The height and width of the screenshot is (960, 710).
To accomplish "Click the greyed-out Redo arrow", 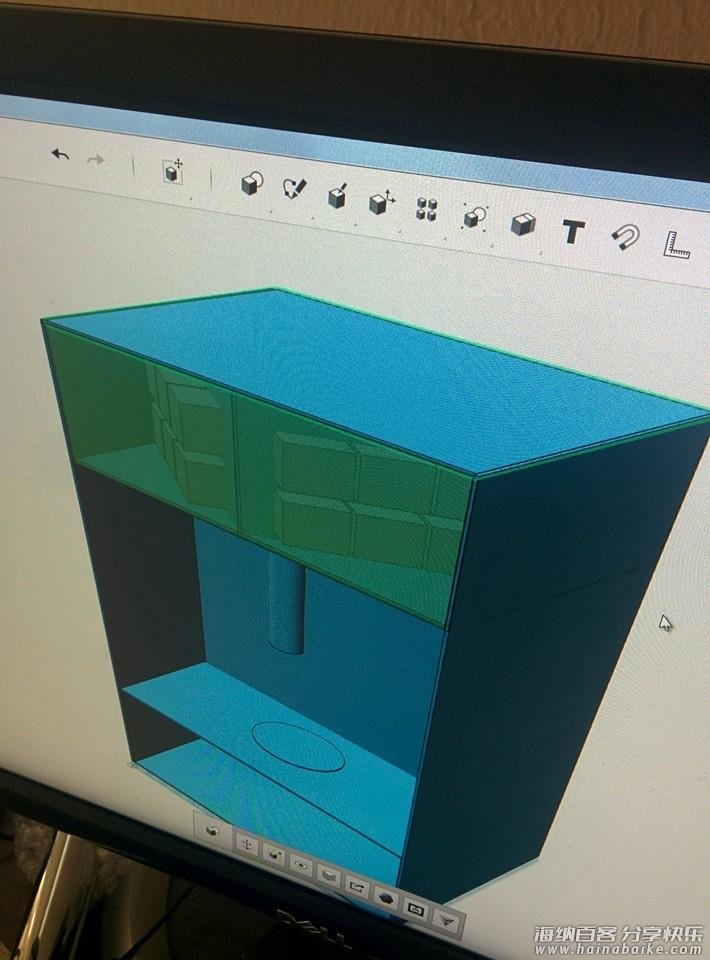I will 95,161.
